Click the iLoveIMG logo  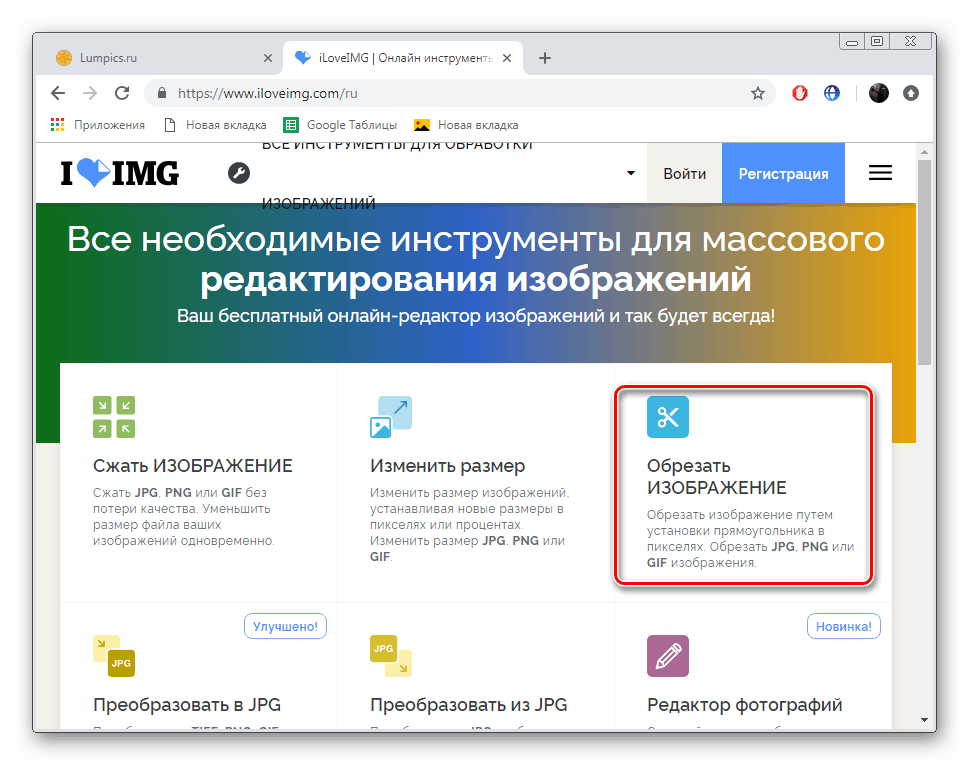point(120,173)
